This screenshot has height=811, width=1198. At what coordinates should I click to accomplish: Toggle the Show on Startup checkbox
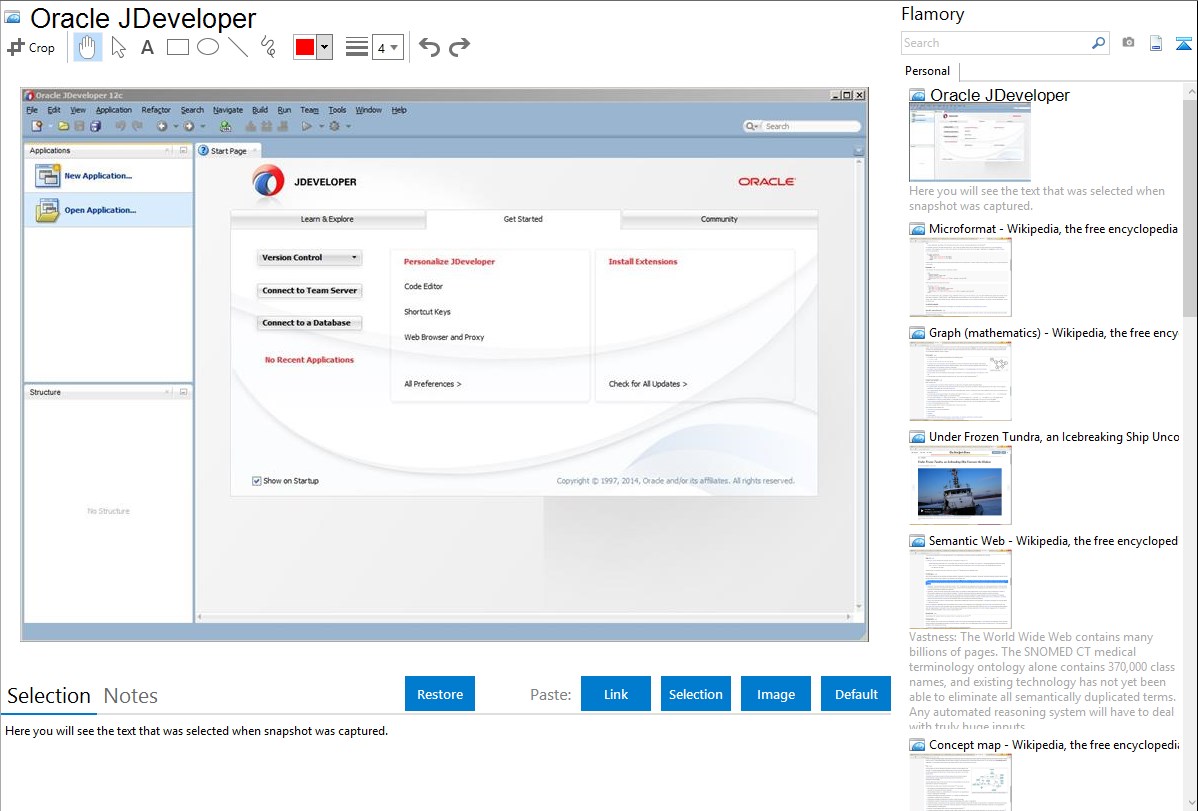[257, 481]
